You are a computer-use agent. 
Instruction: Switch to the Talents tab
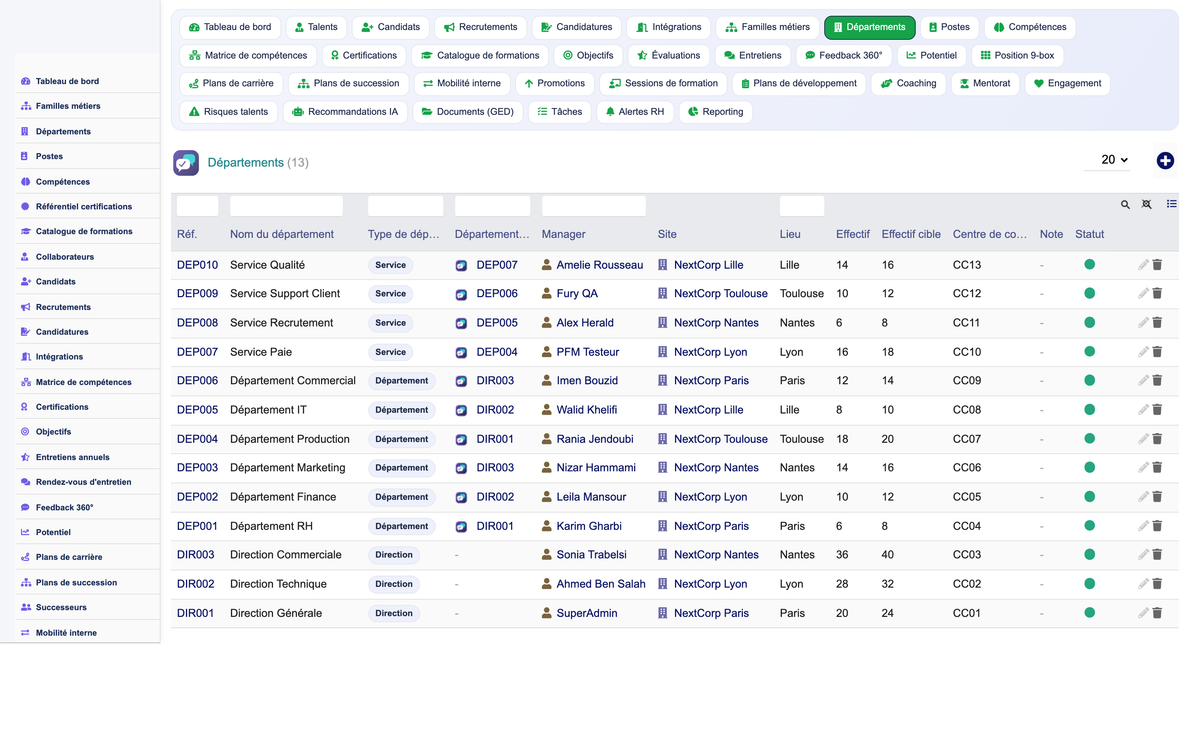[x=315, y=27]
